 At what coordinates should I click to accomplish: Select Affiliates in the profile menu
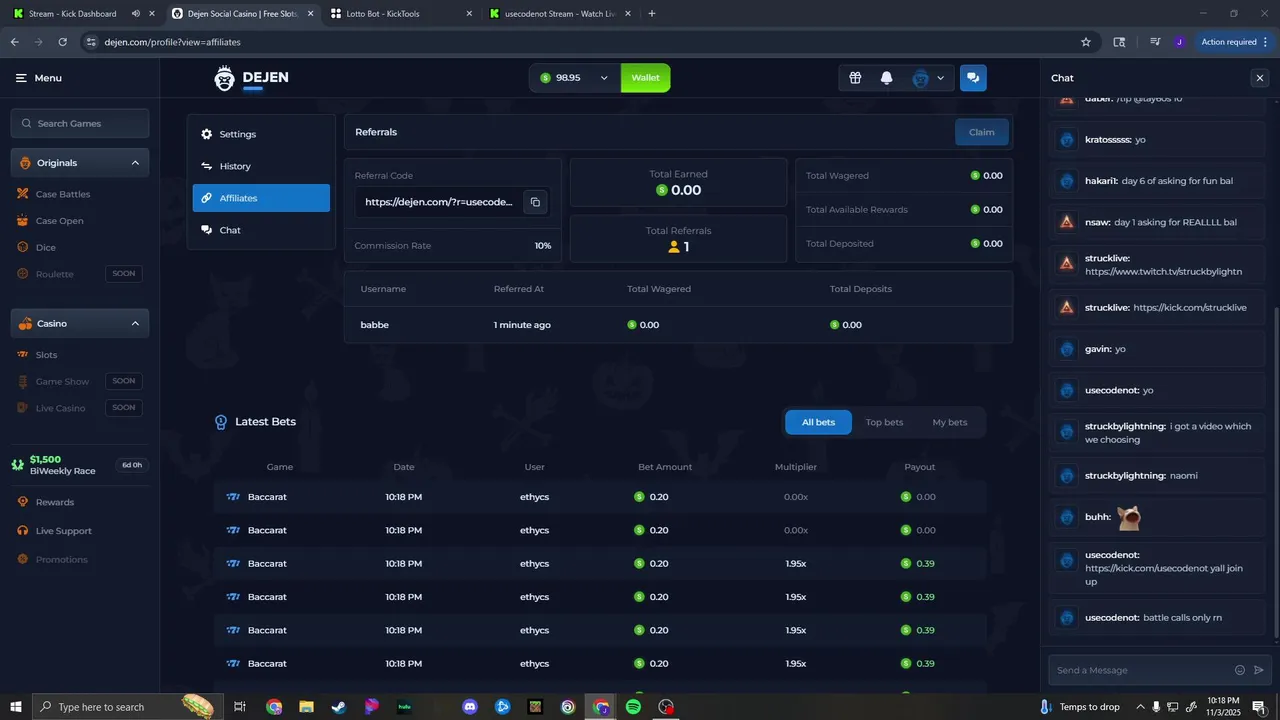pos(261,198)
